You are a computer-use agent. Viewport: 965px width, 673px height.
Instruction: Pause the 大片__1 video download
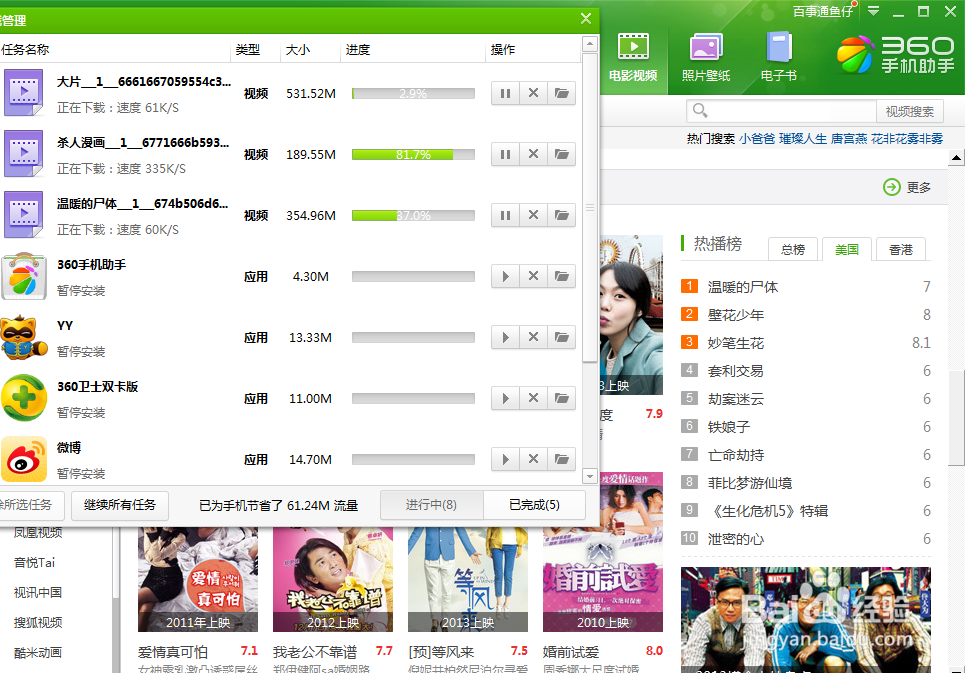505,94
